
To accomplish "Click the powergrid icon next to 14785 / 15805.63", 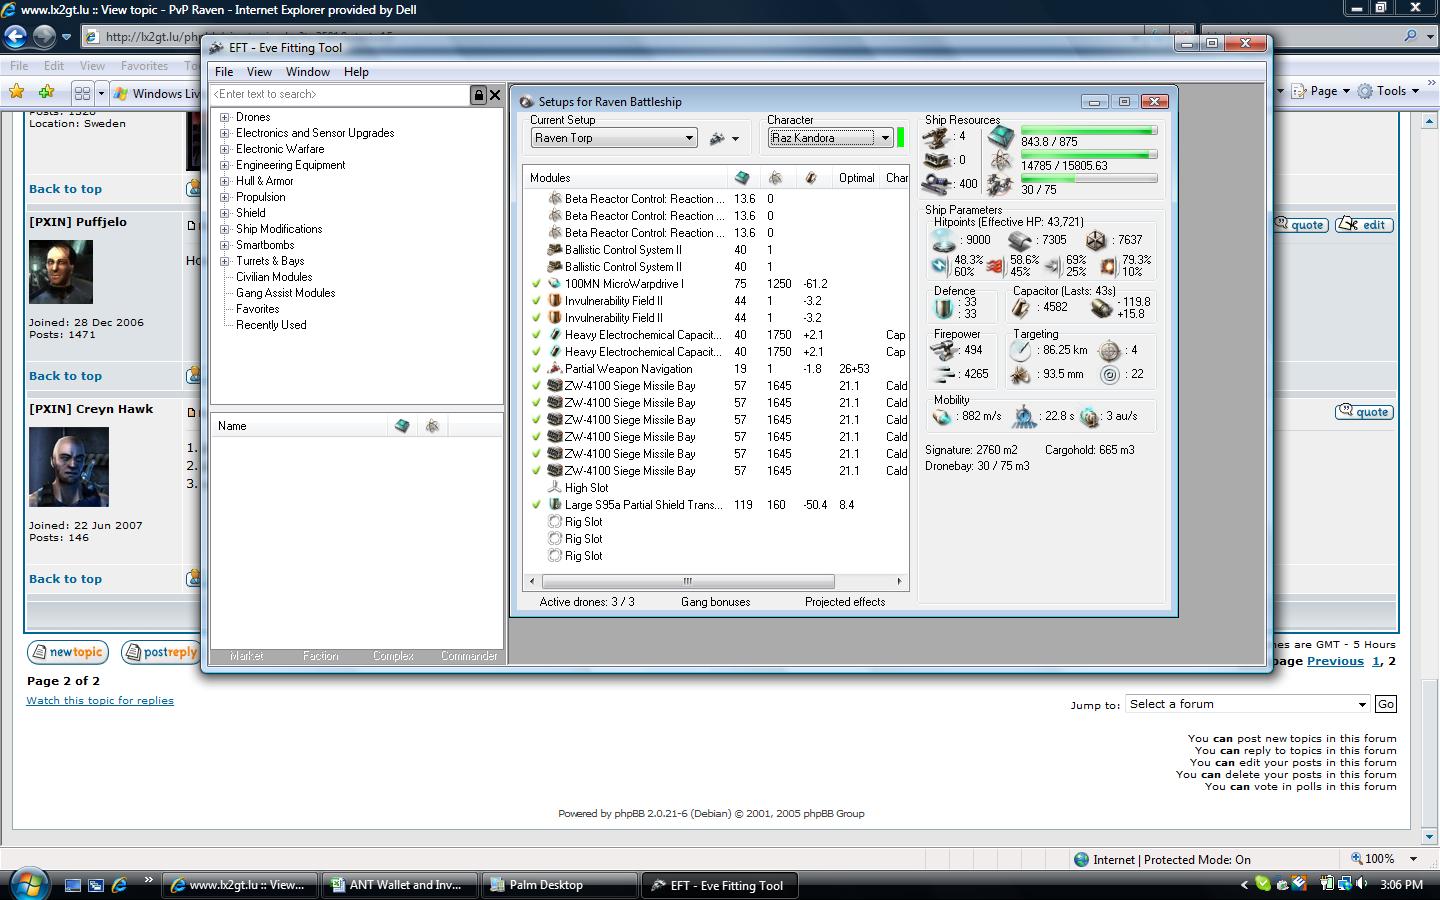I will [x=1001, y=161].
